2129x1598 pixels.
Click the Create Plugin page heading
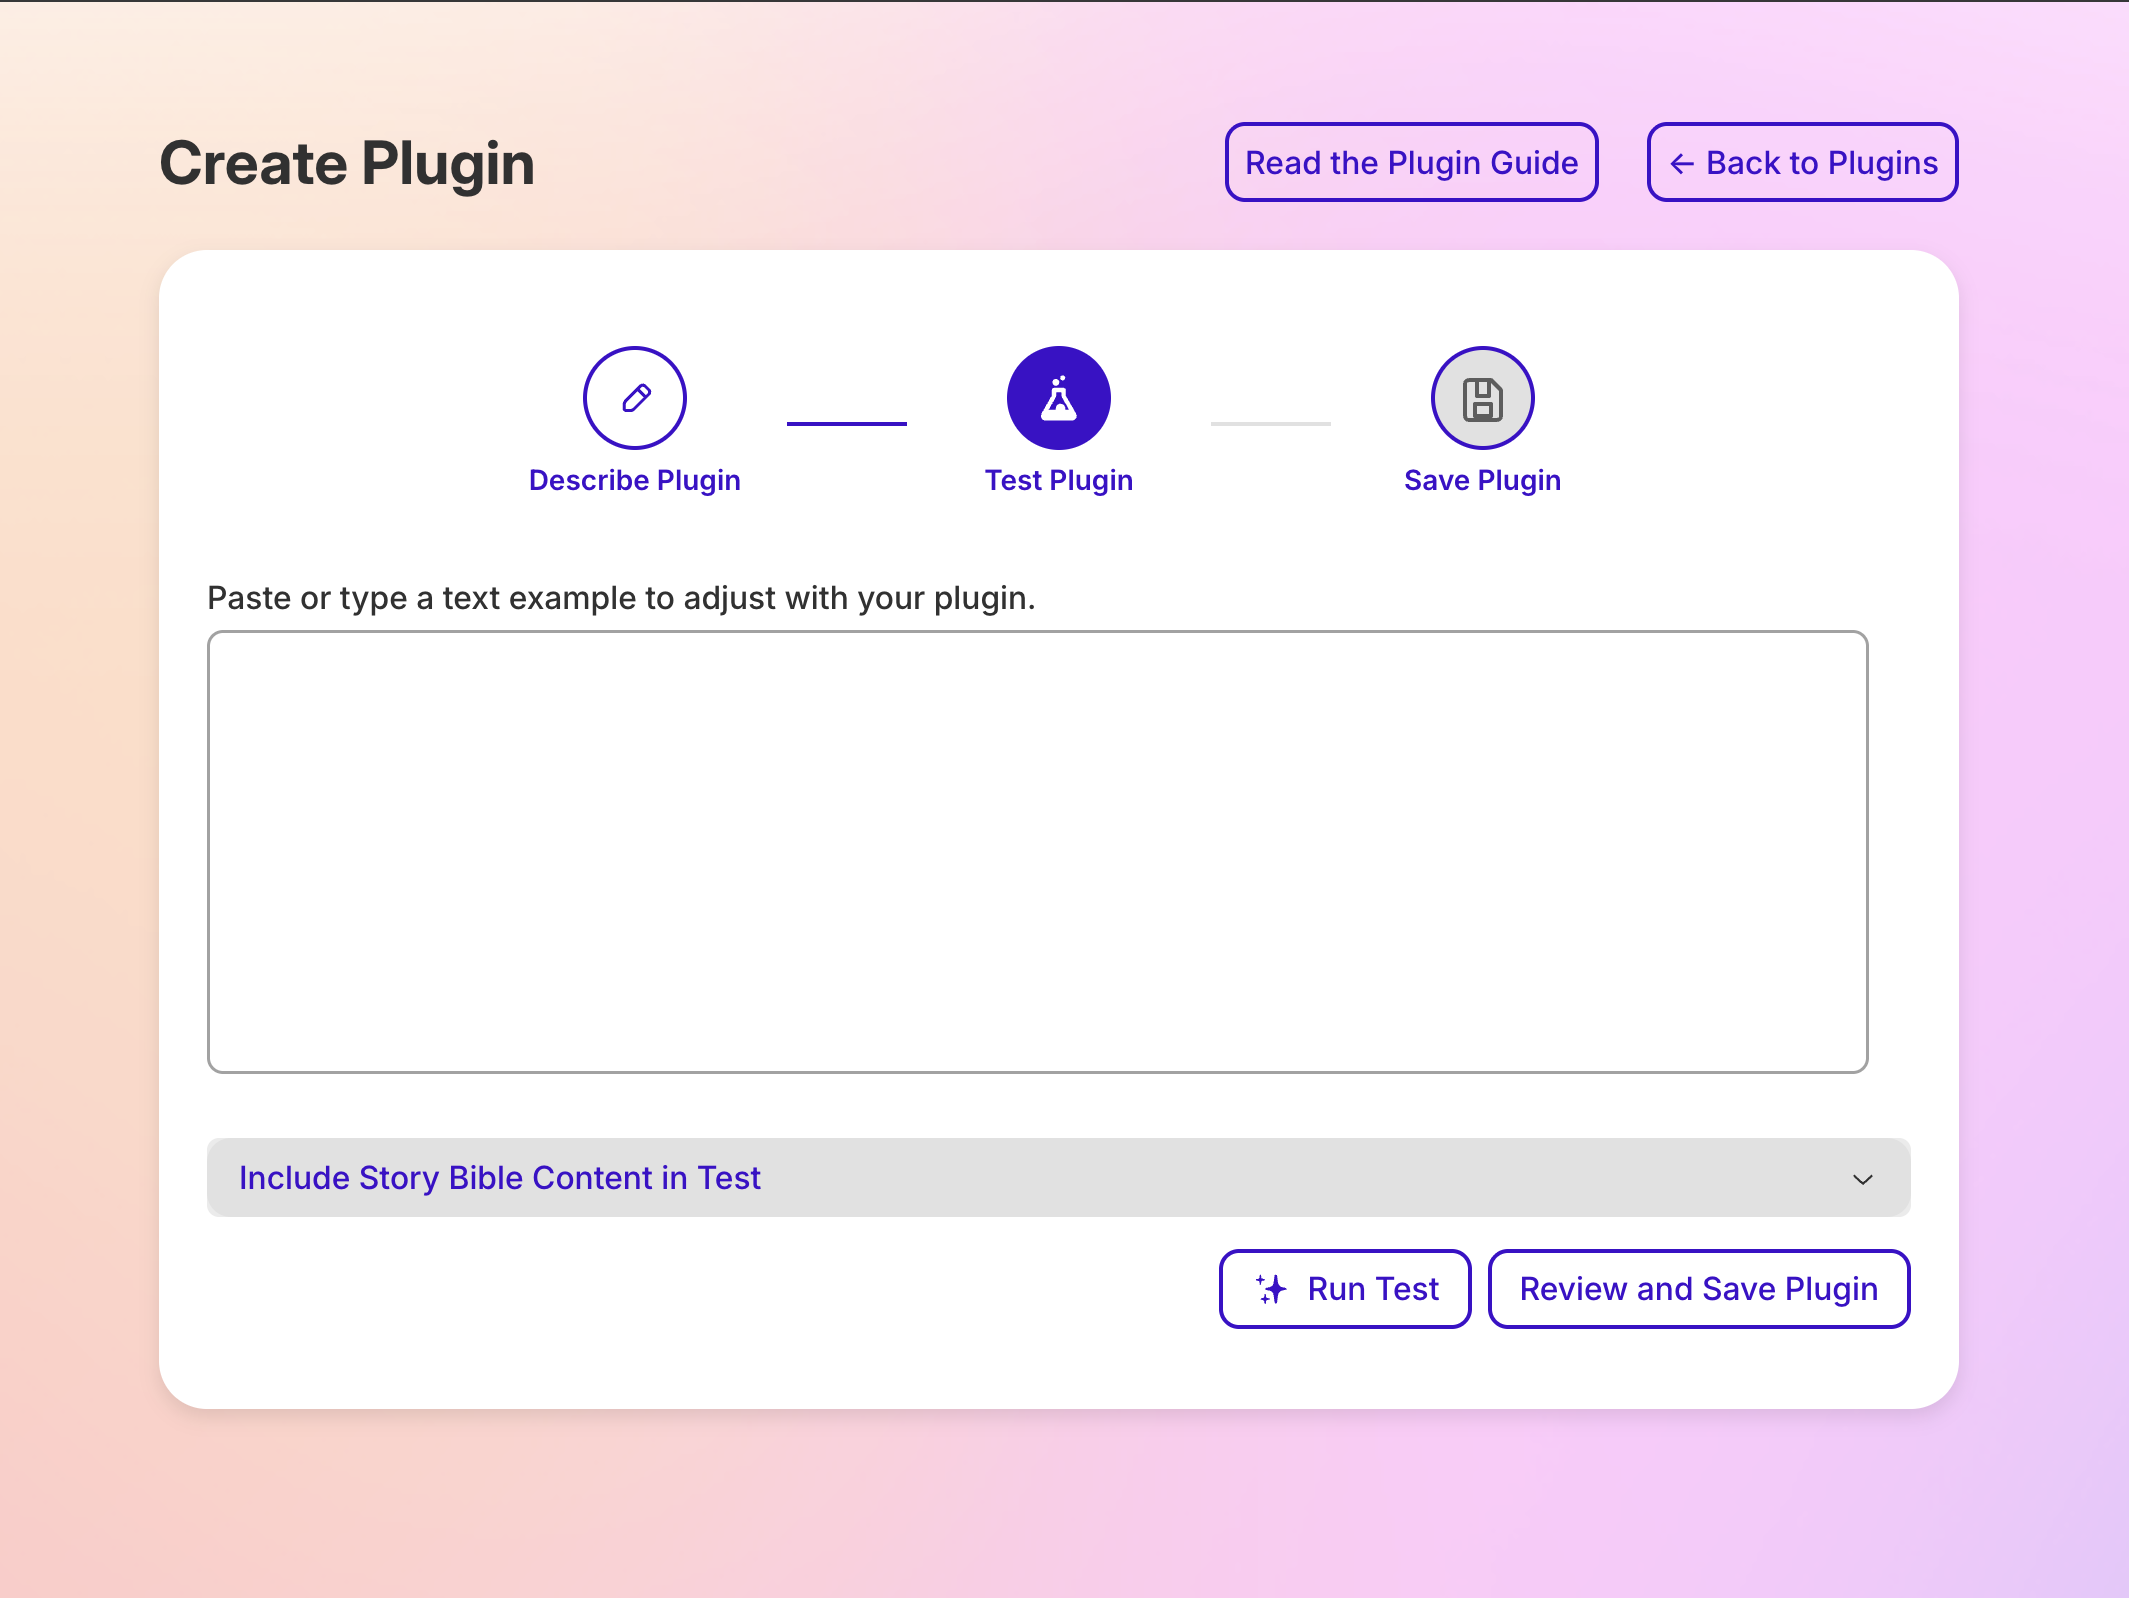coord(346,163)
